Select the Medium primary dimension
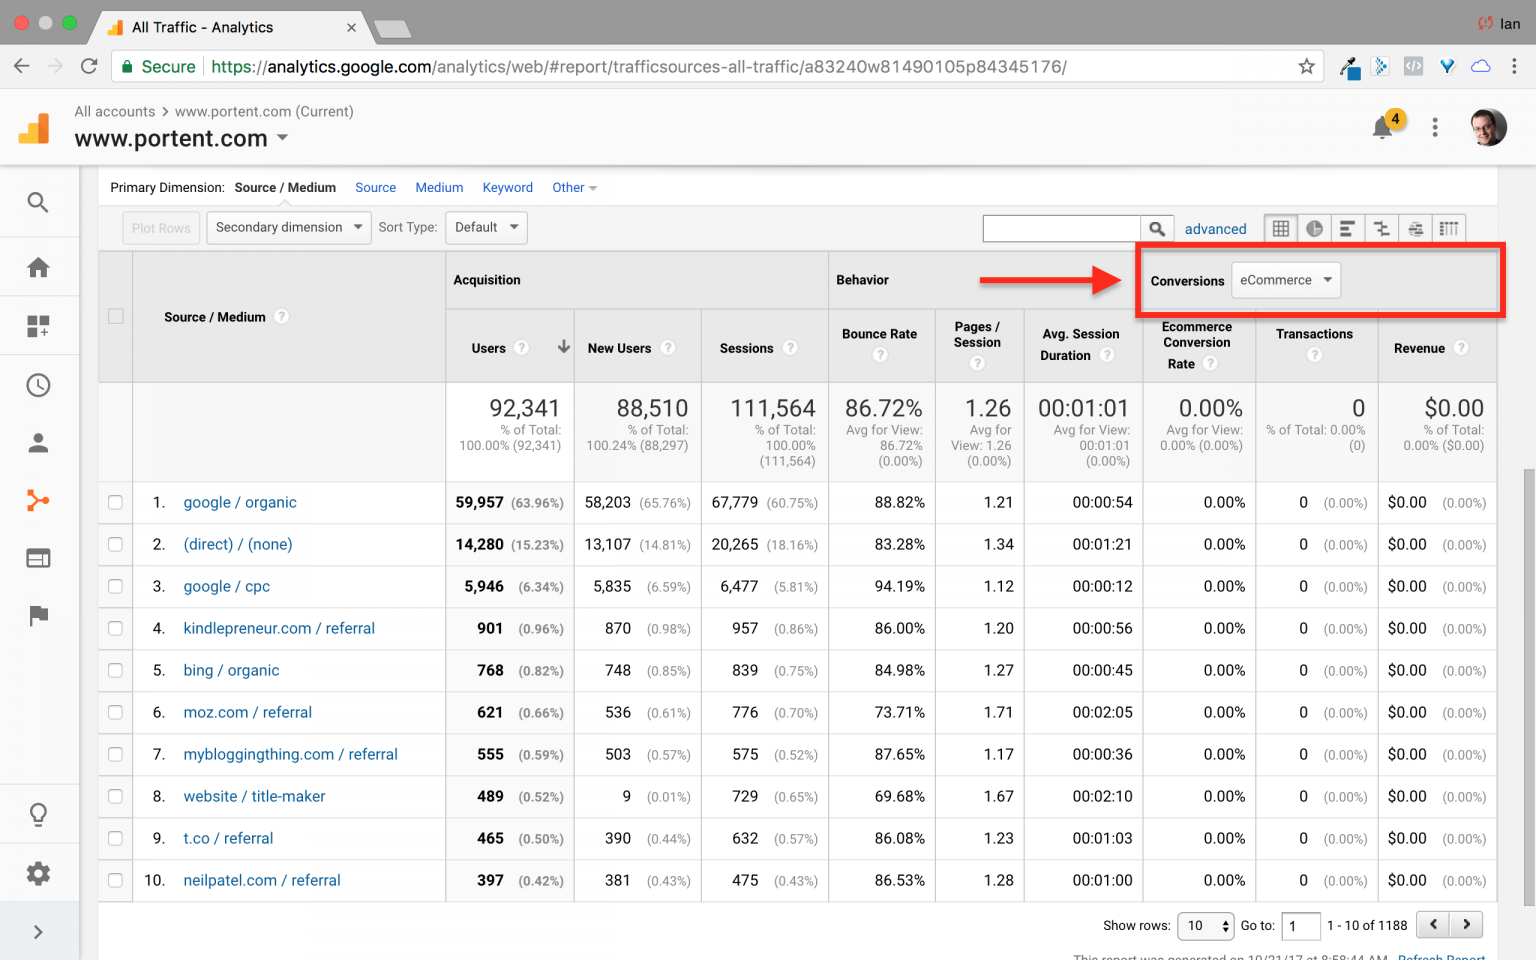The height and width of the screenshot is (960, 1536). click(x=439, y=188)
